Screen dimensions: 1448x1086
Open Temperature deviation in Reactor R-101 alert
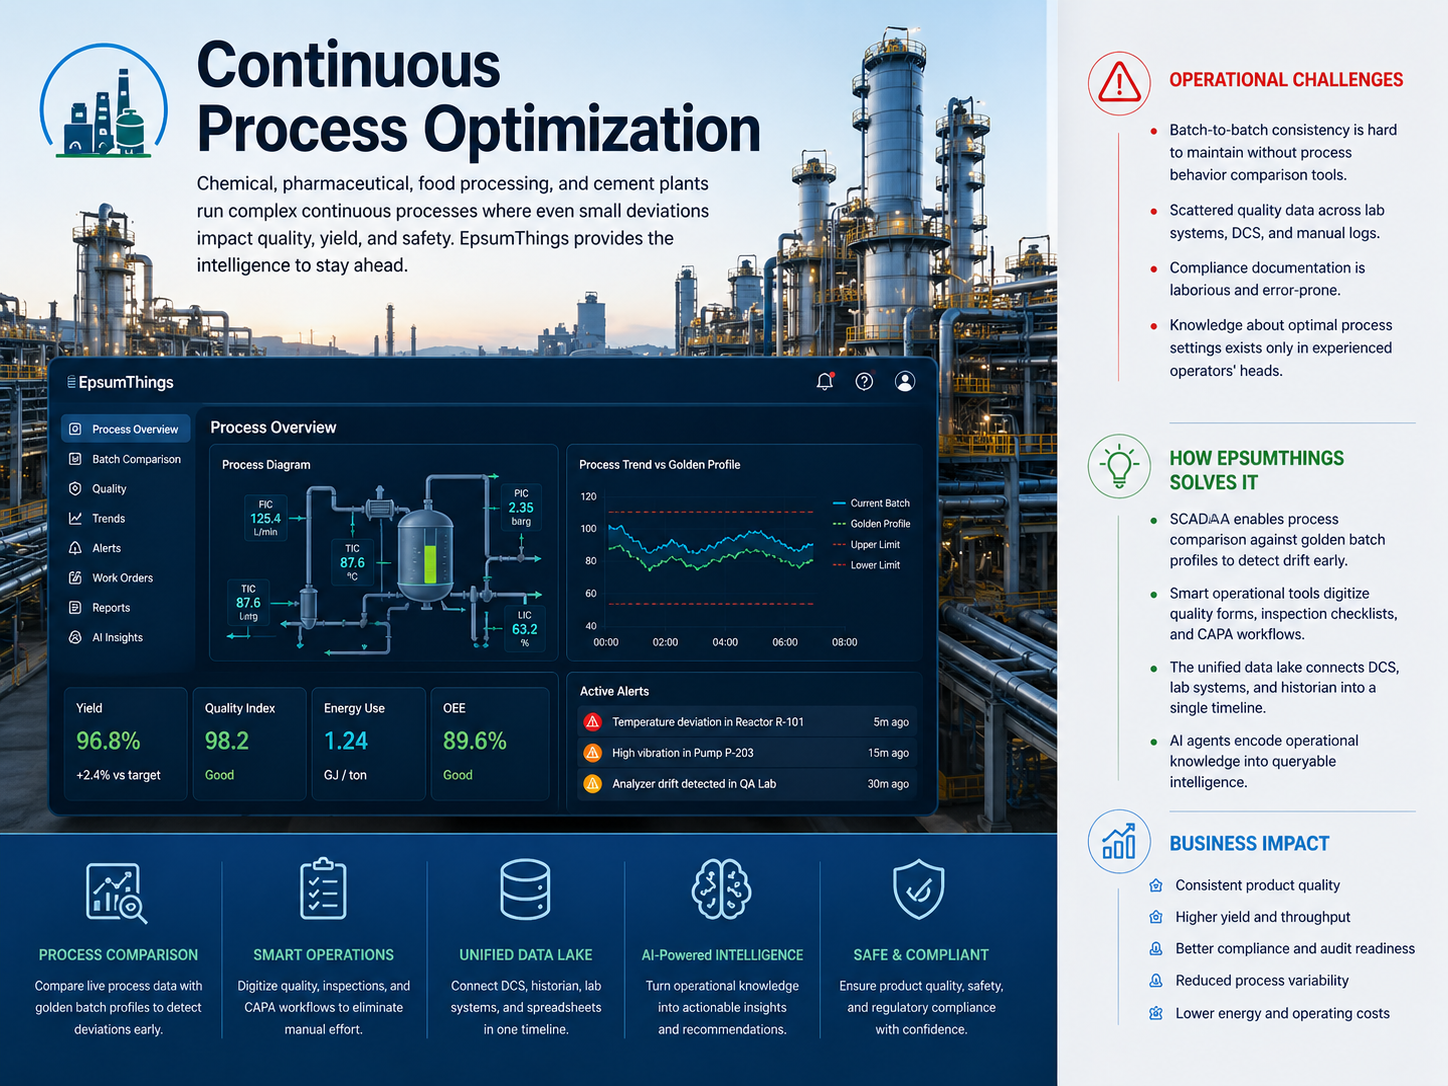point(745,722)
